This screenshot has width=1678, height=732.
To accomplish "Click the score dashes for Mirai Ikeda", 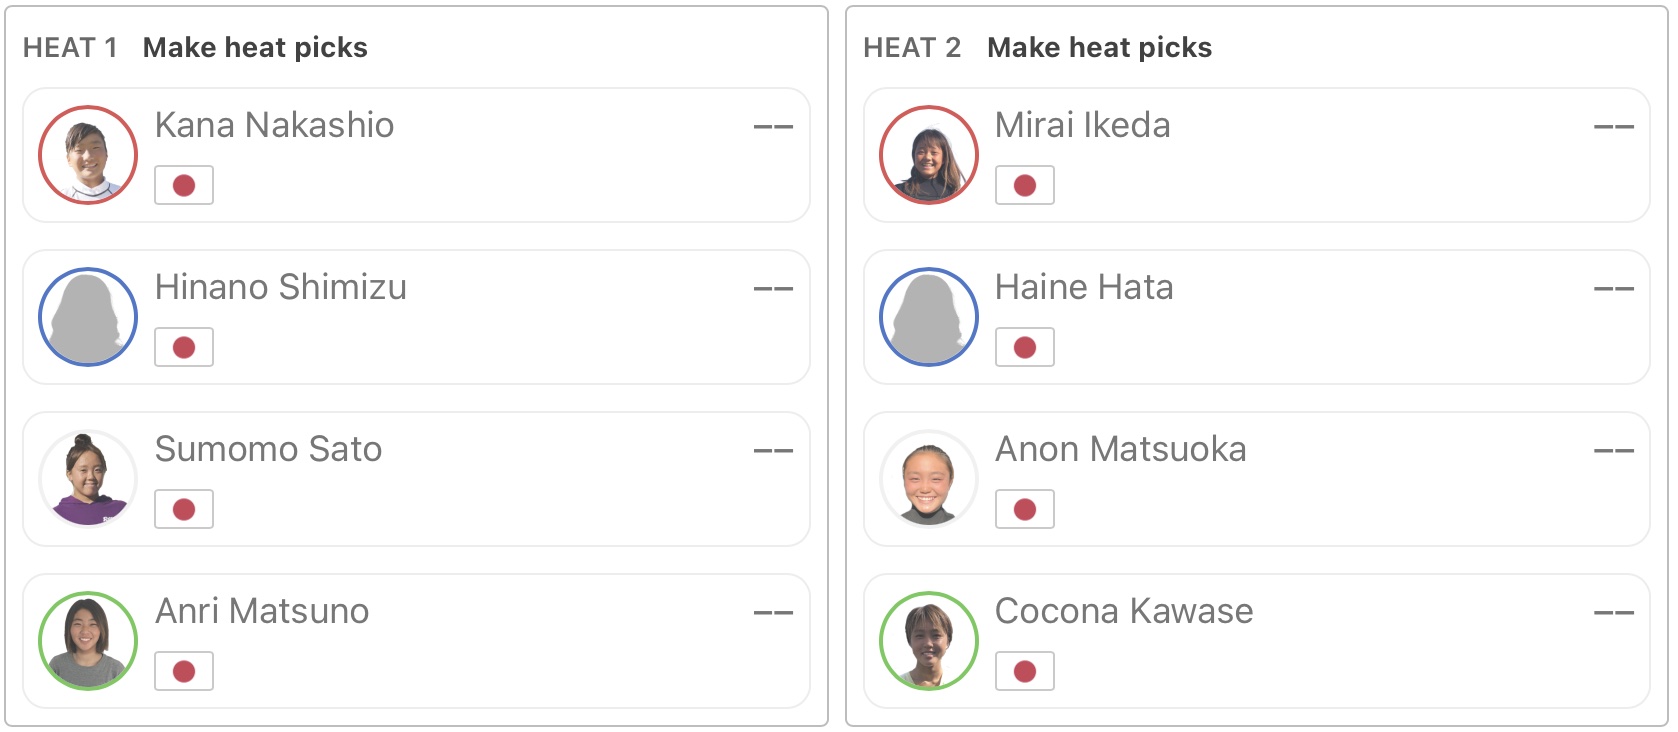I will 1613,127.
